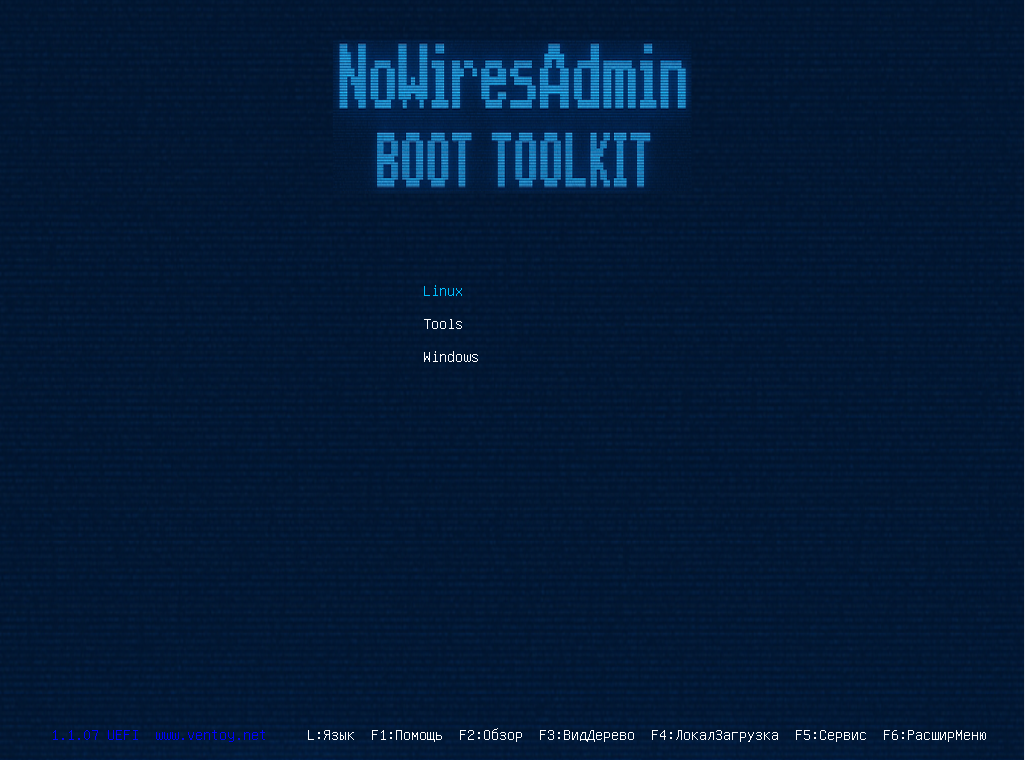The width and height of the screenshot is (1025, 760).
Task: Select the Linux boot menu entry
Action: tap(443, 291)
